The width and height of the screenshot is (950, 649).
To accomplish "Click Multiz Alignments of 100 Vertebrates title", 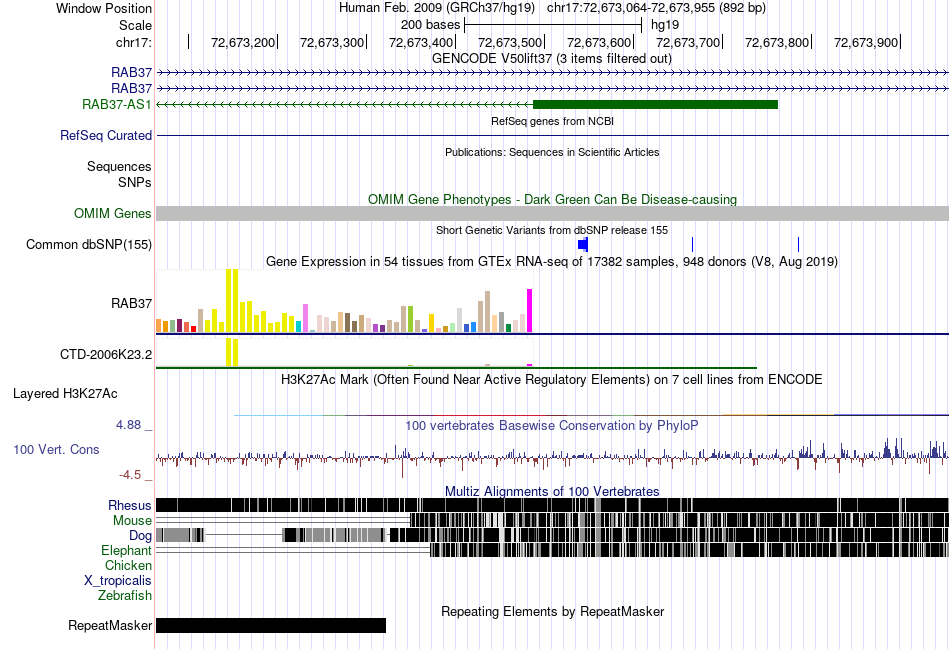I will [552, 491].
